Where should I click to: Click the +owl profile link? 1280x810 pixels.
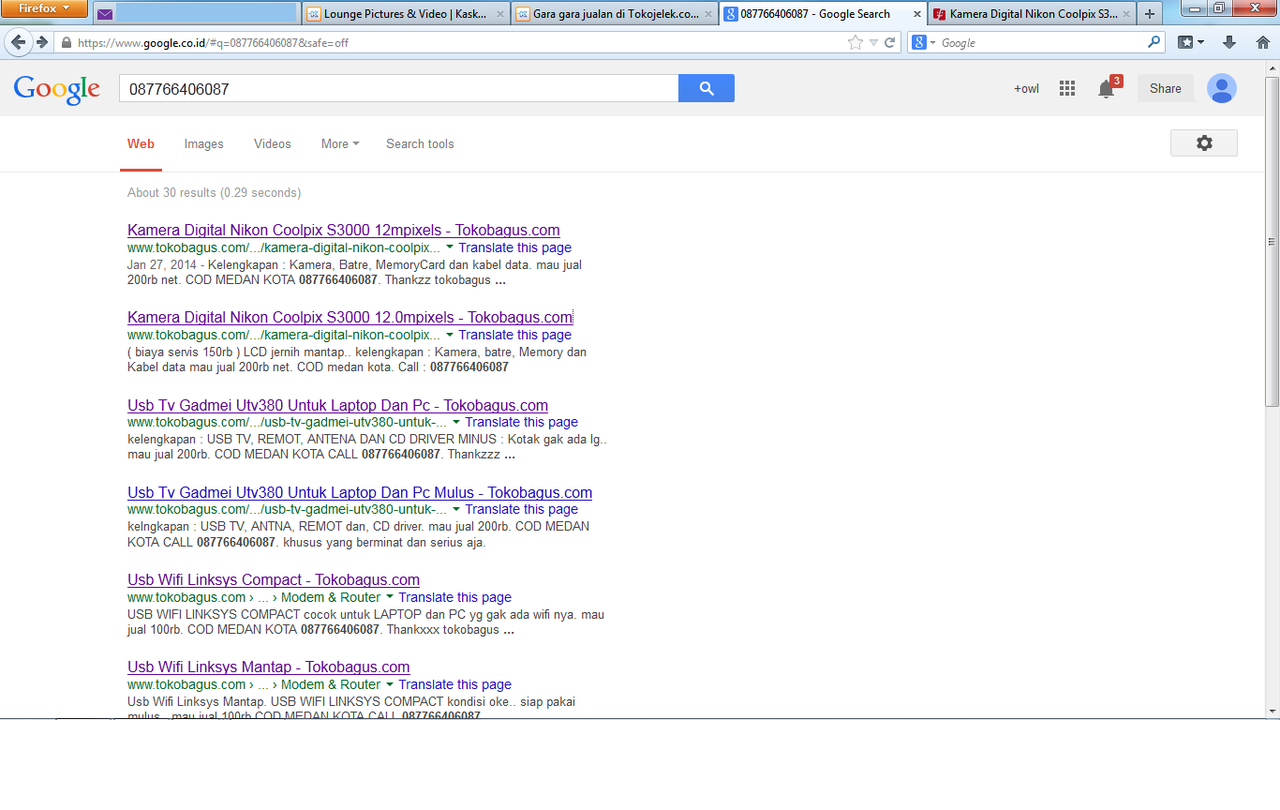(x=1026, y=88)
